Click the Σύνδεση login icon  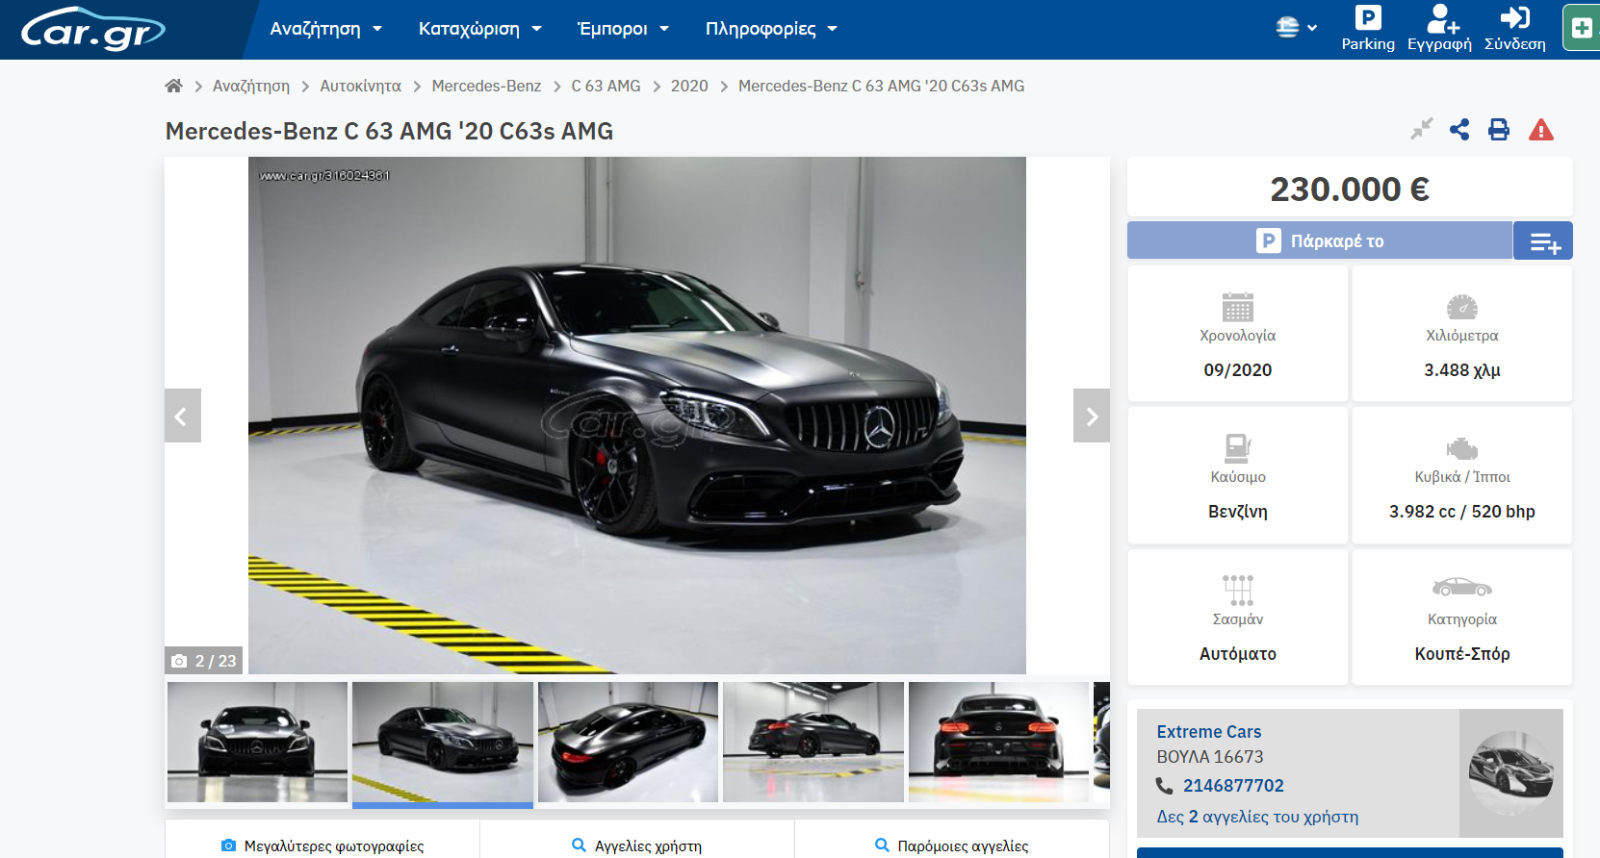point(1515,28)
